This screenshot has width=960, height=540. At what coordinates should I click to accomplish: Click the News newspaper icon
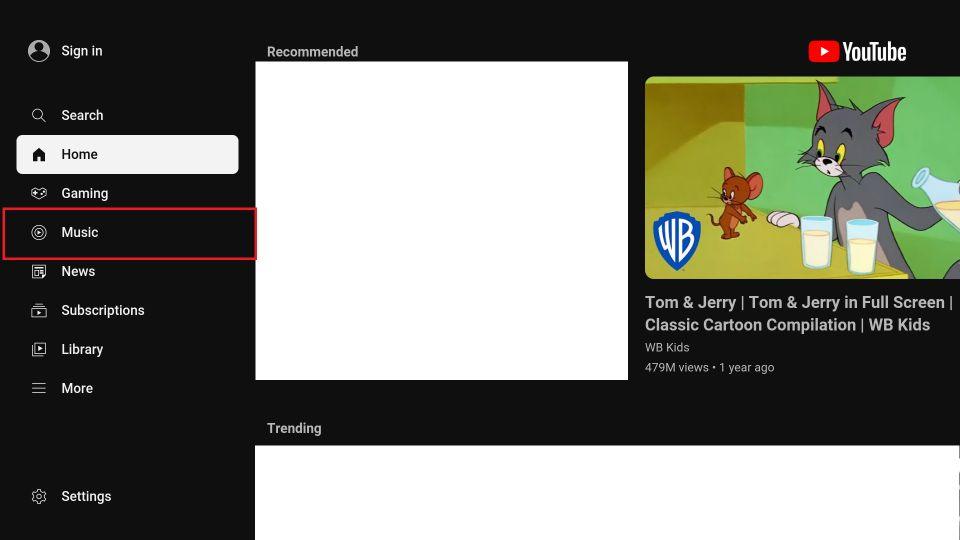click(39, 271)
